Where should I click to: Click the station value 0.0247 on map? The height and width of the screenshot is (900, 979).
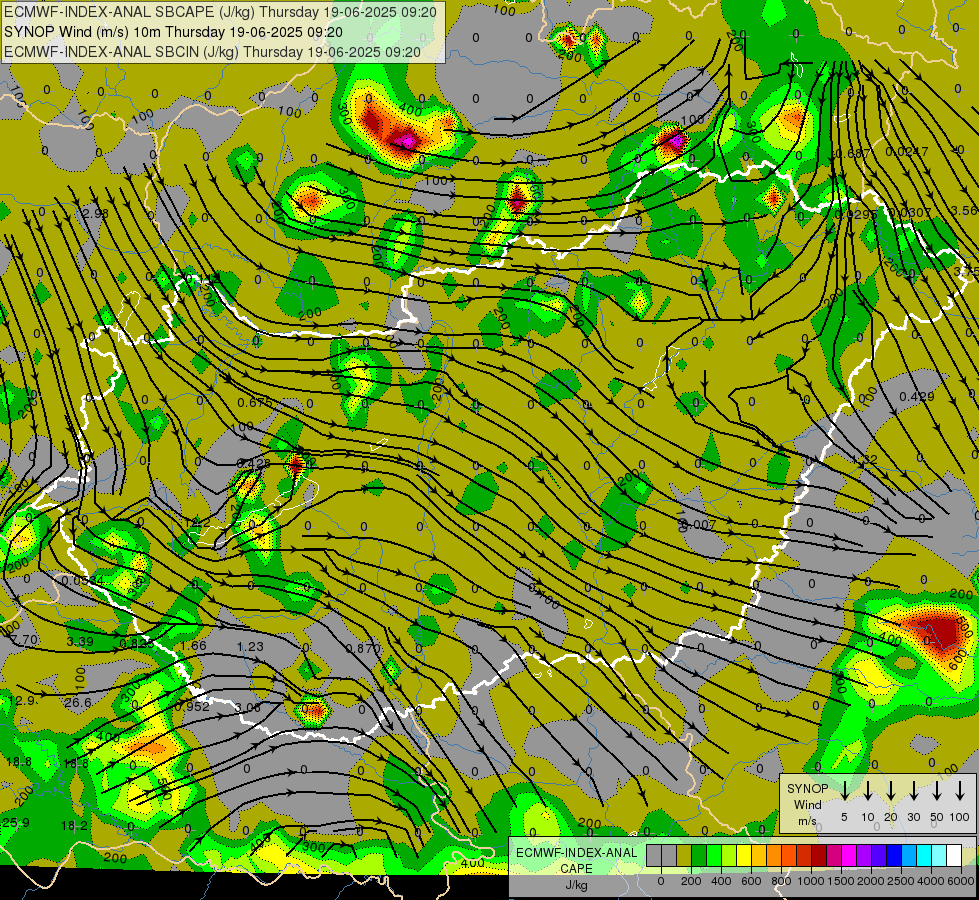point(907,151)
